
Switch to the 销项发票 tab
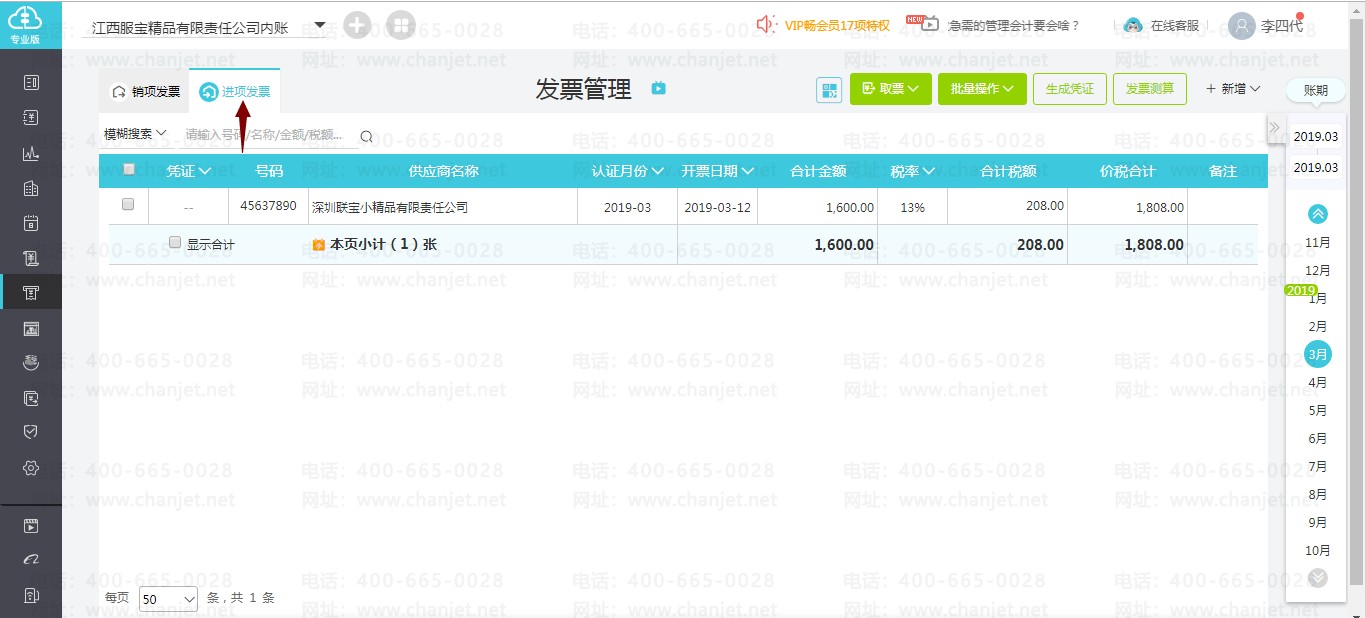[146, 92]
